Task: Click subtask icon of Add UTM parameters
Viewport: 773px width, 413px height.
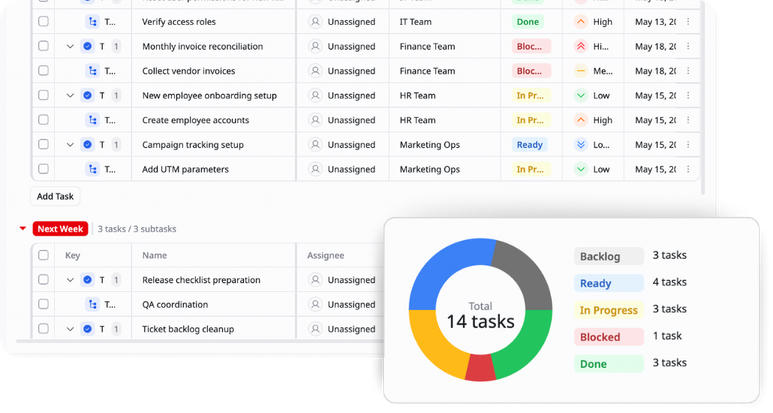Action: pyautogui.click(x=92, y=170)
